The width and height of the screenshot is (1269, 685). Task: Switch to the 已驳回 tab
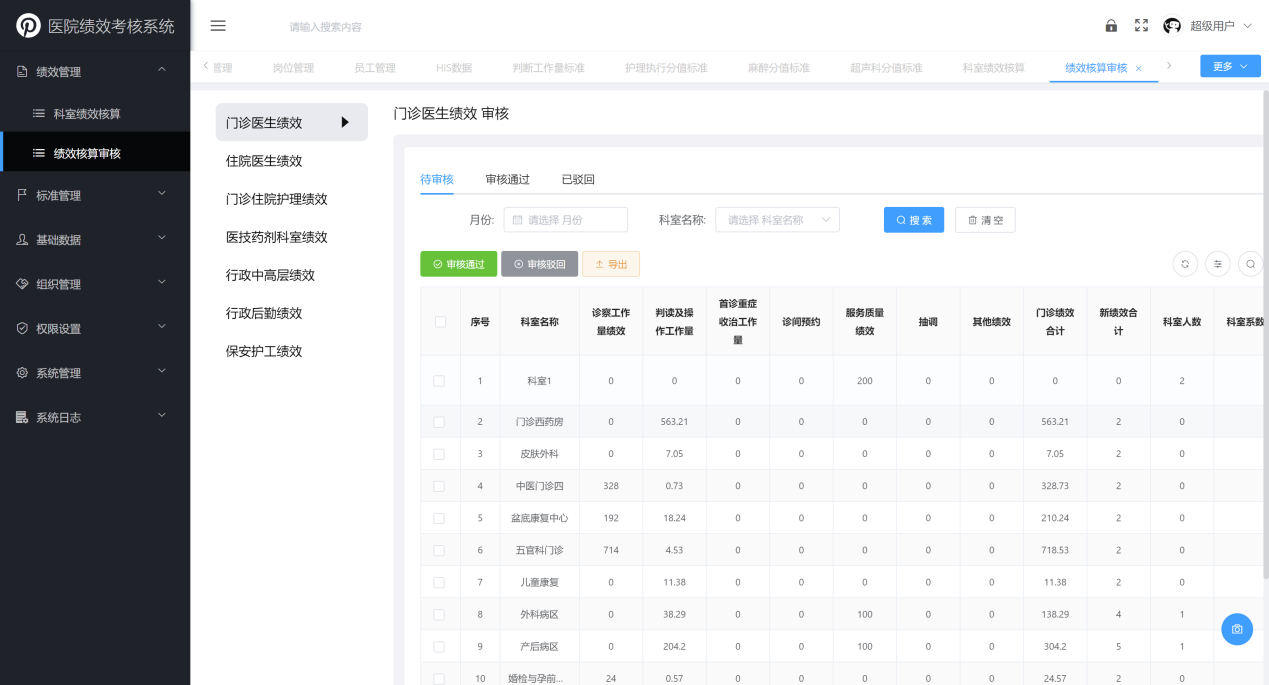[578, 180]
